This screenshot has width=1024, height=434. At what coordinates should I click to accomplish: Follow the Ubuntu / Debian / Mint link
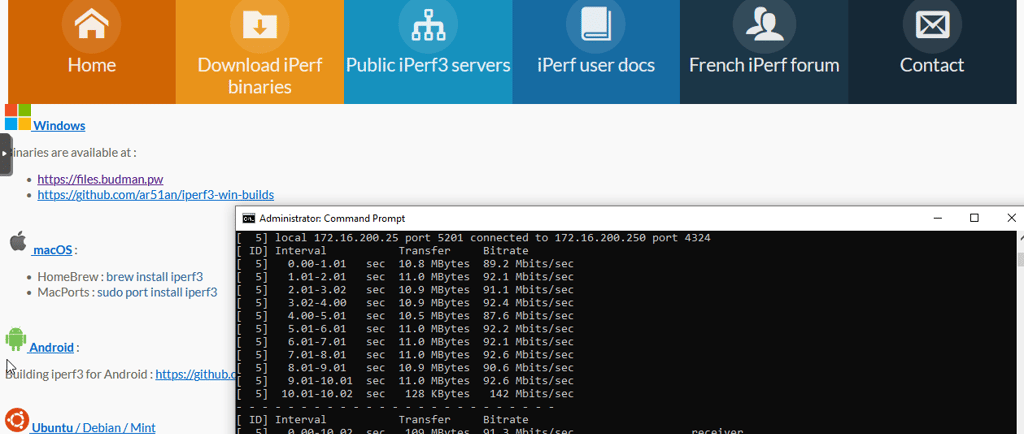pyautogui.click(x=93, y=427)
